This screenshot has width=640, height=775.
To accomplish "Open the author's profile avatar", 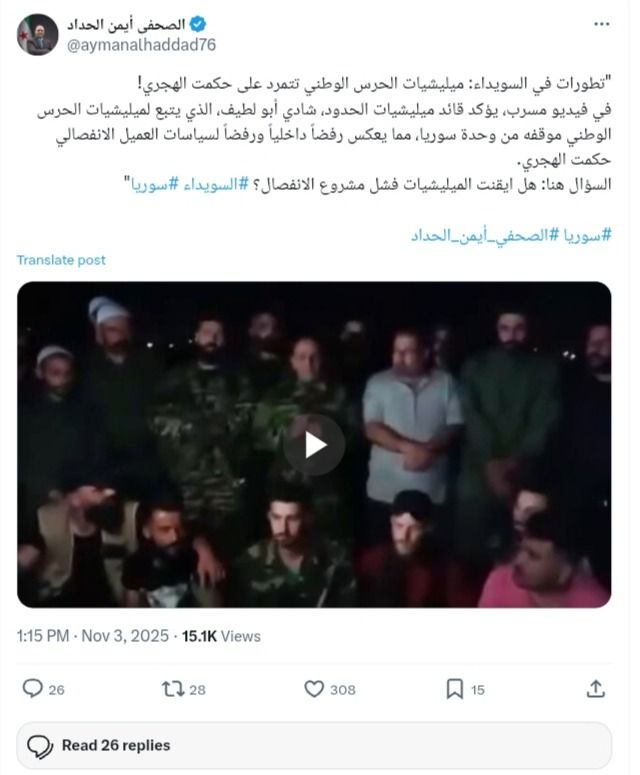I will click(x=38, y=35).
